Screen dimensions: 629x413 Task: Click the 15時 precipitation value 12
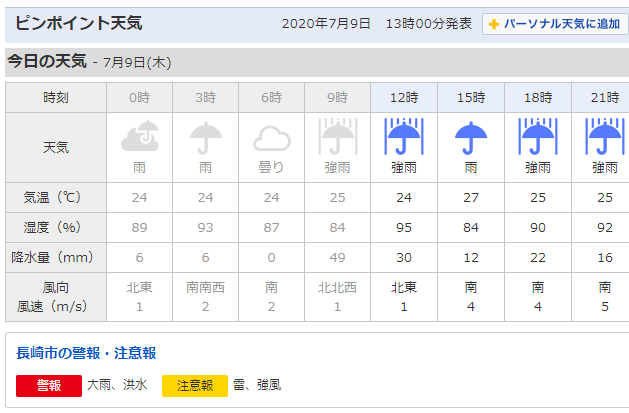pos(471,257)
